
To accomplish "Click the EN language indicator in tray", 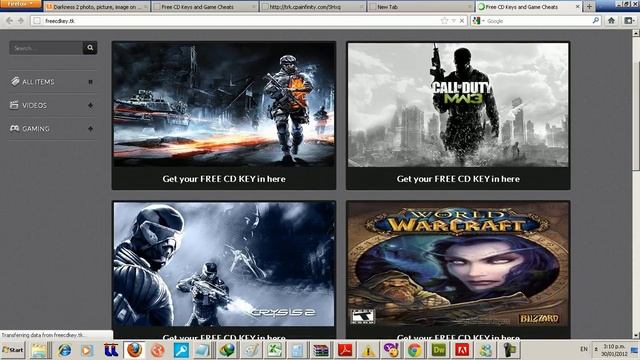I will (x=584, y=349).
